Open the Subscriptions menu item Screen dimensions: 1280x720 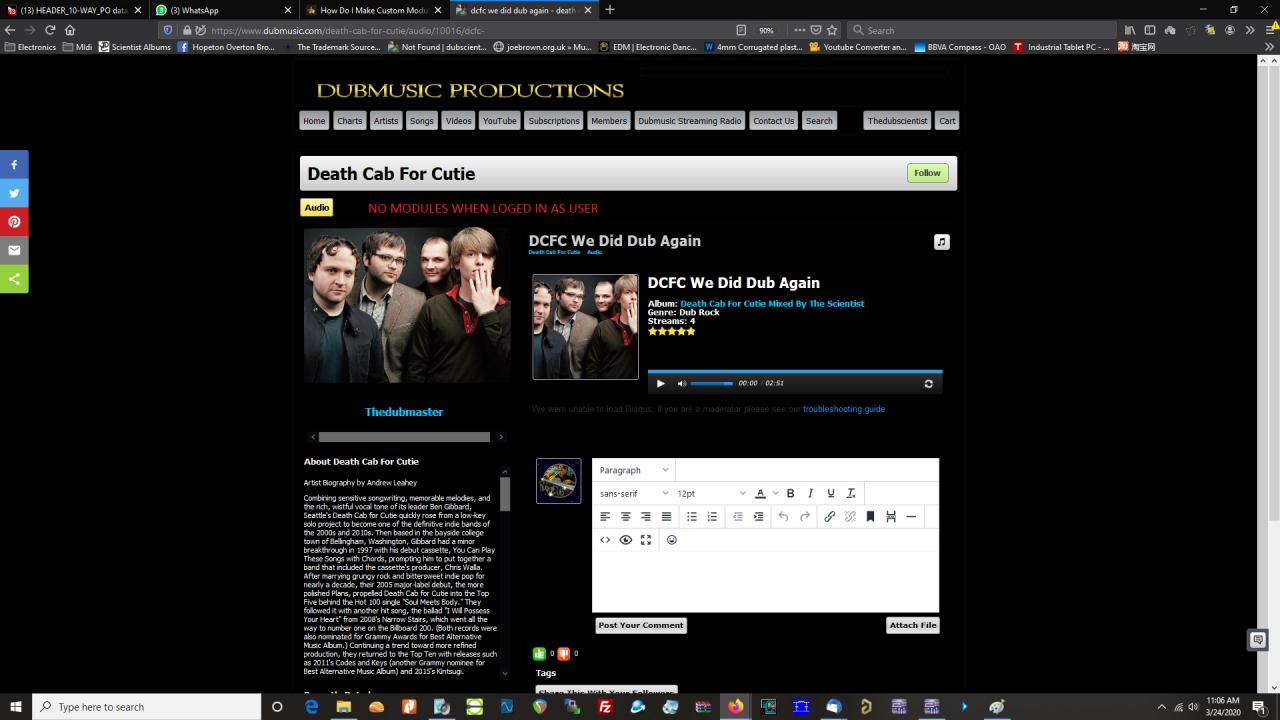554,121
